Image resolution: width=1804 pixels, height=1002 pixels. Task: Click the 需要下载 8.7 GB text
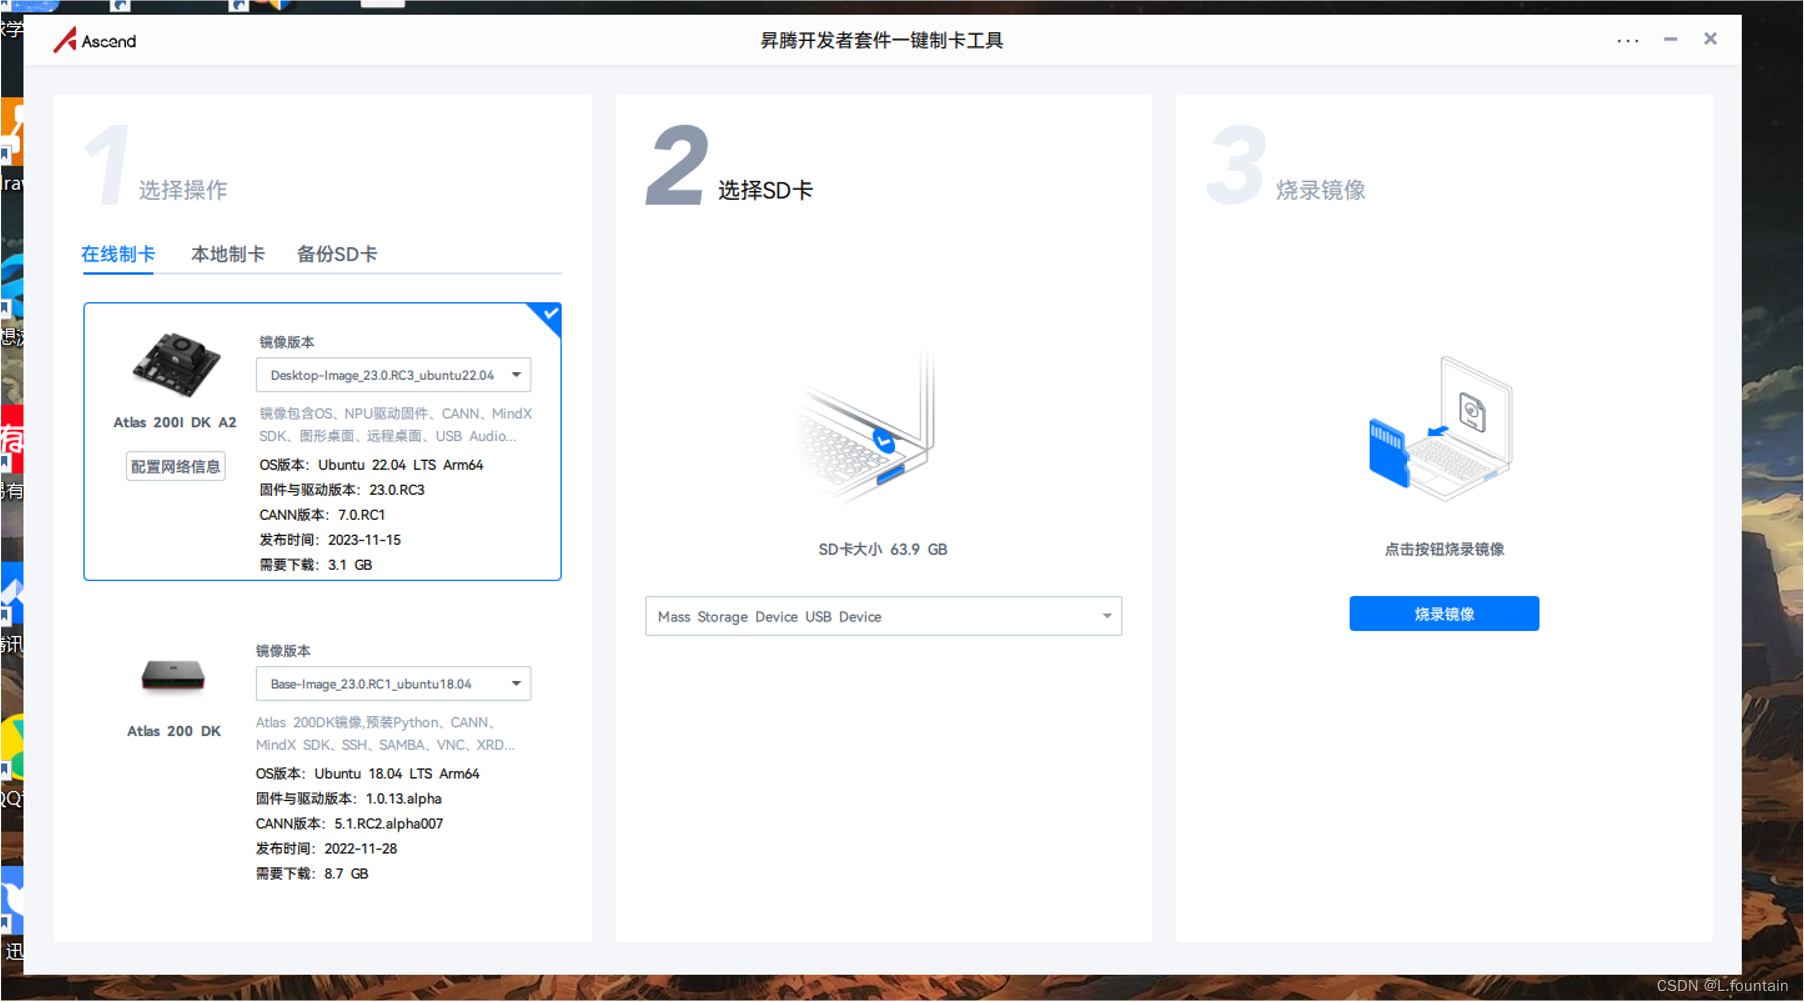(x=312, y=874)
